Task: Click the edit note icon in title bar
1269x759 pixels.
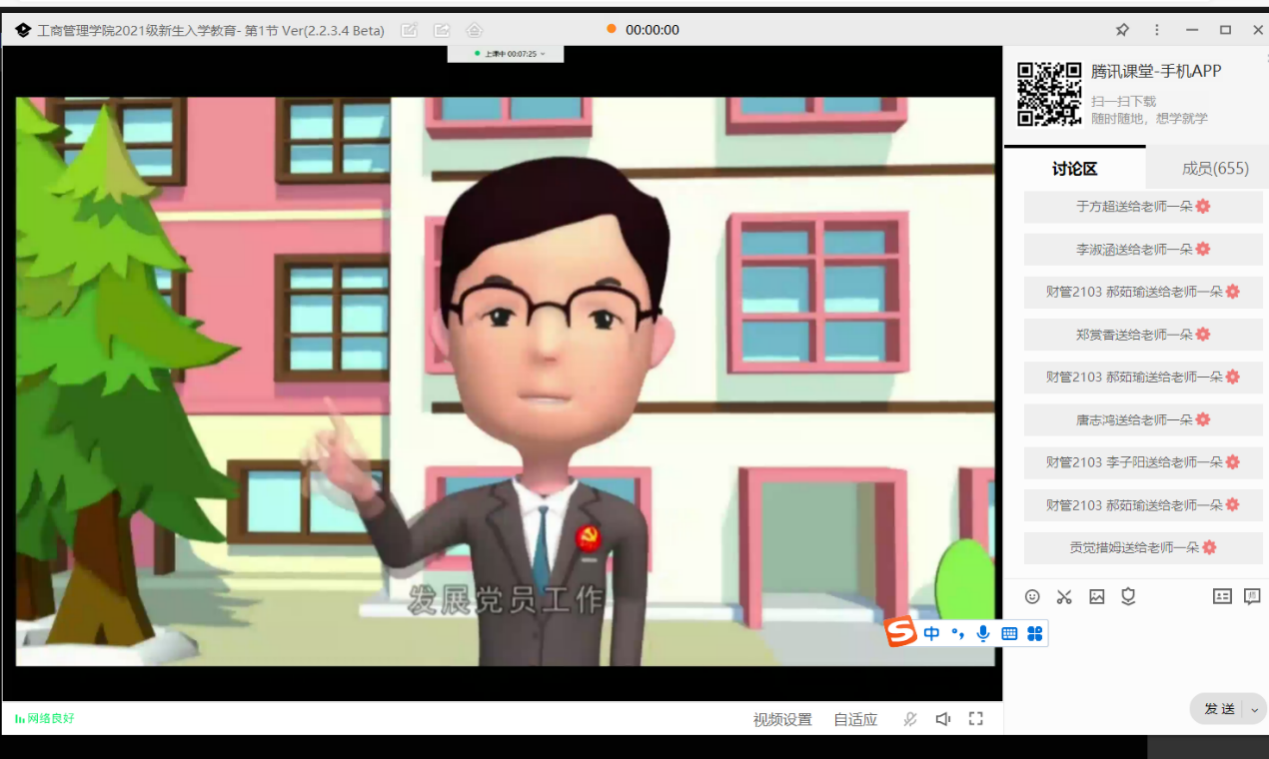Action: [409, 30]
